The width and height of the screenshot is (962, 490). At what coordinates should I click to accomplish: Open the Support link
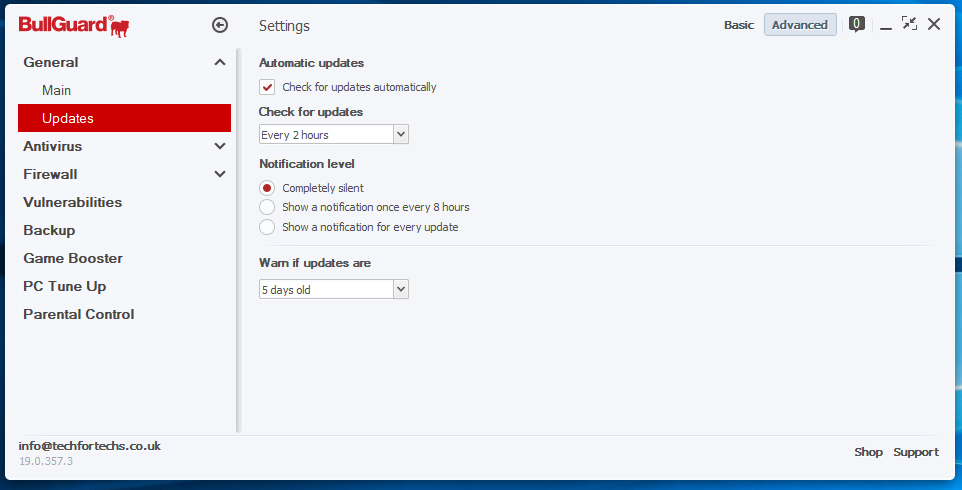(x=916, y=452)
